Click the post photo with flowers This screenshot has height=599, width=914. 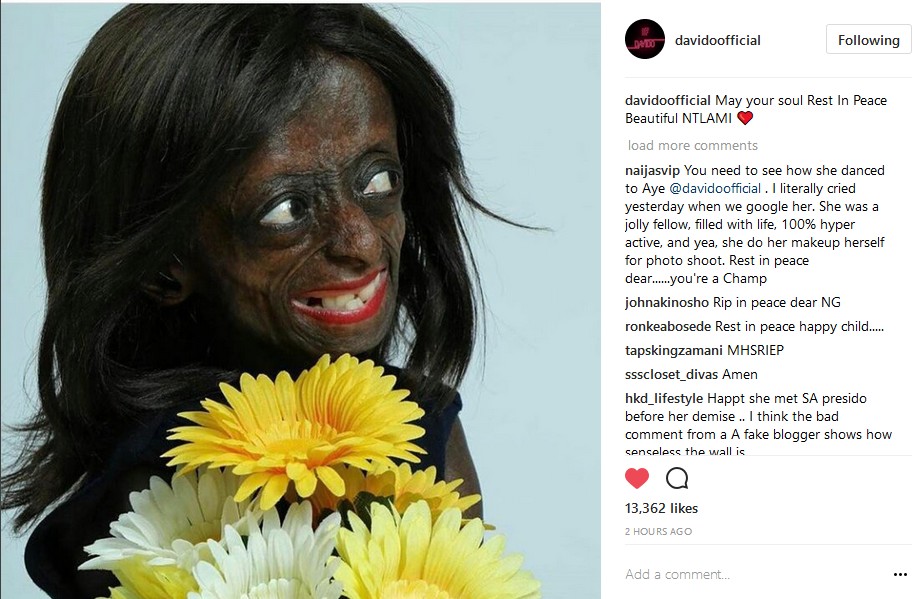pos(300,301)
